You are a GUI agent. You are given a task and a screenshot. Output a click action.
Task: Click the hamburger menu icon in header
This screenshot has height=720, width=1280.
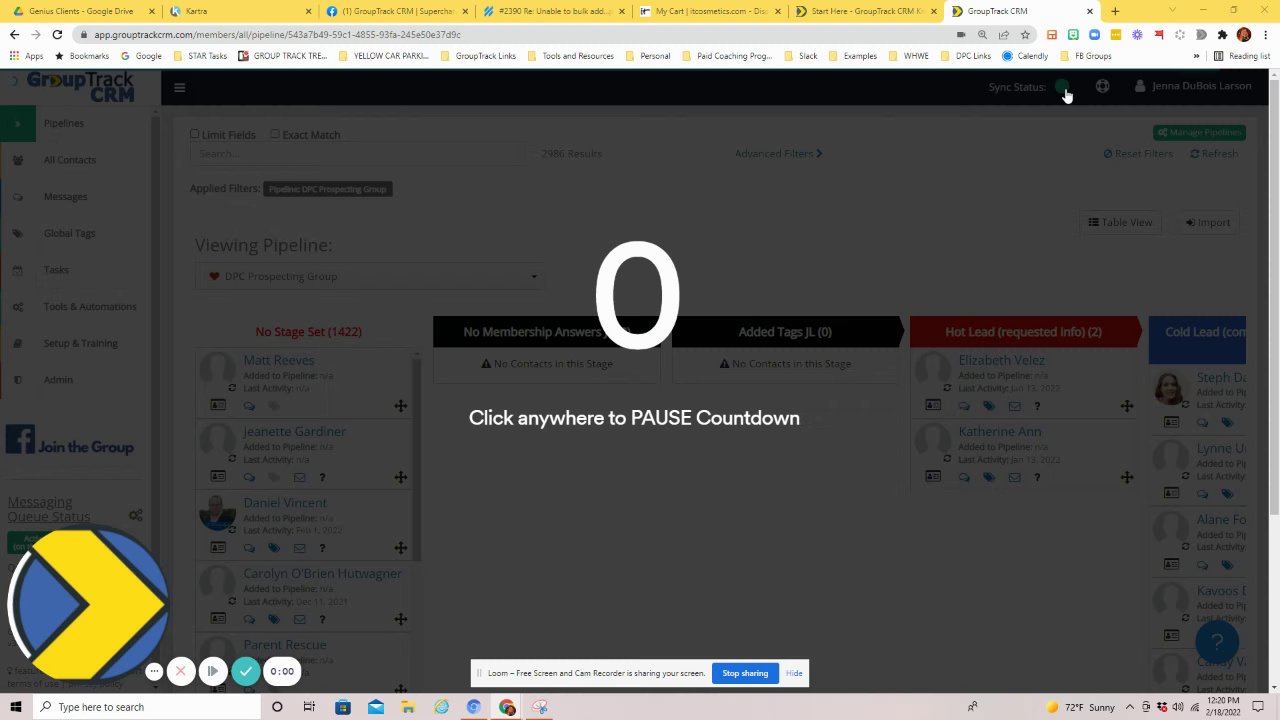[179, 87]
